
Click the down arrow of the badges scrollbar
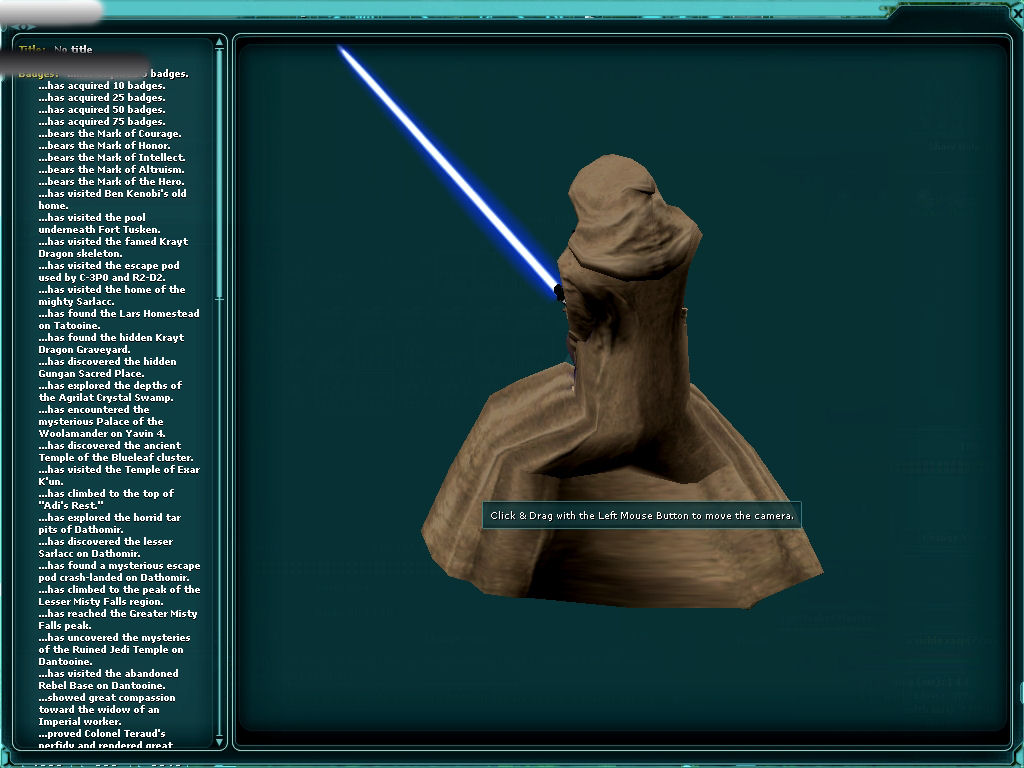219,741
